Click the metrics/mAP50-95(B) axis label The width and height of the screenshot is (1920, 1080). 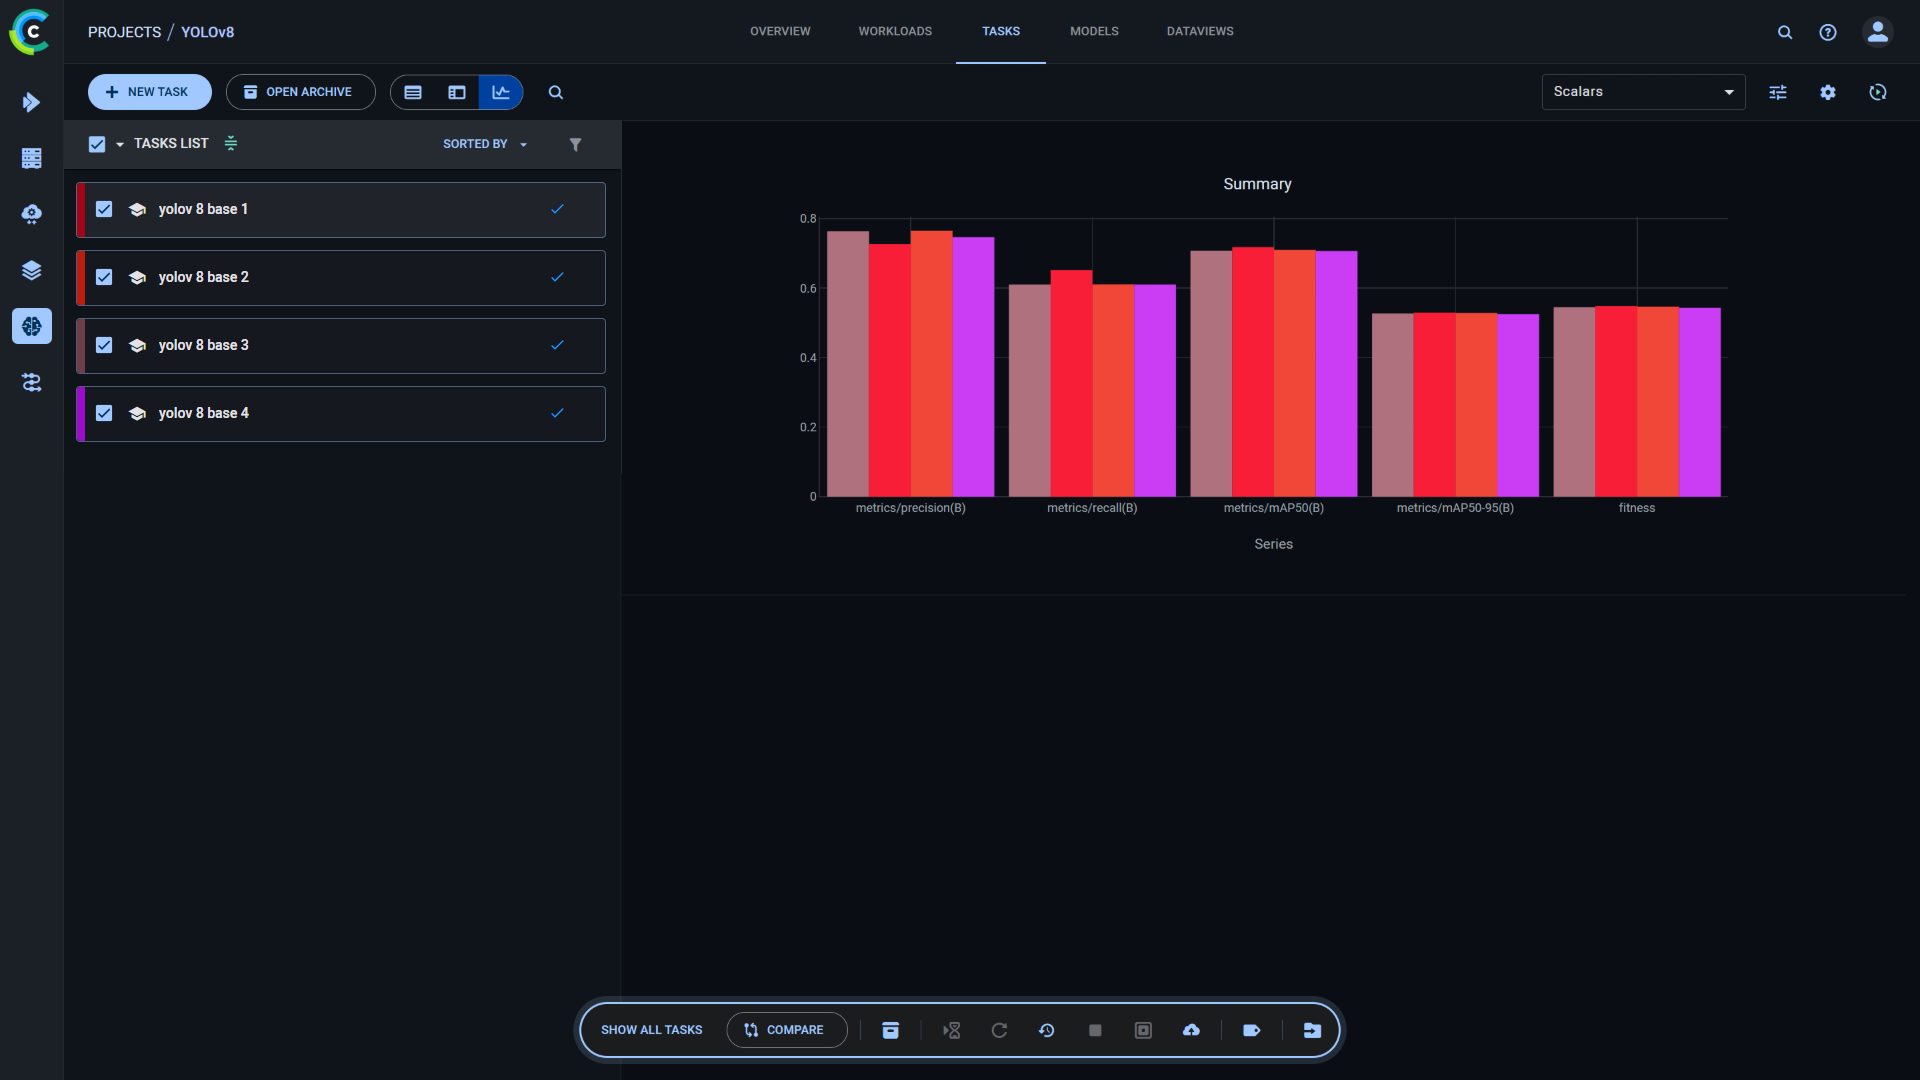[1455, 508]
